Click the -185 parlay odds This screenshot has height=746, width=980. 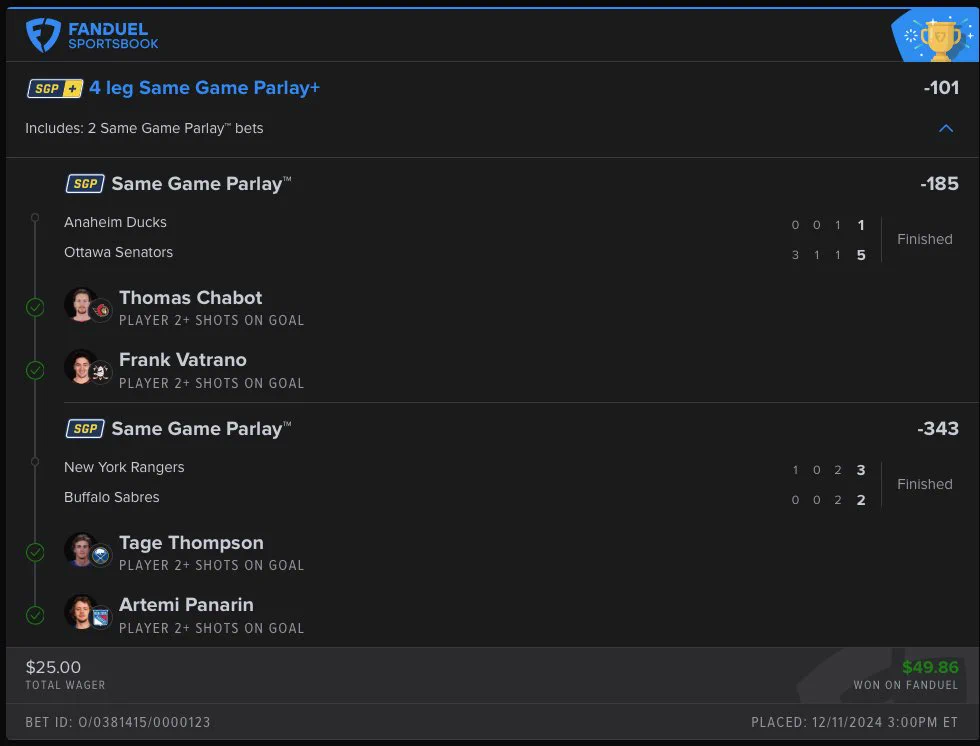[x=939, y=184]
